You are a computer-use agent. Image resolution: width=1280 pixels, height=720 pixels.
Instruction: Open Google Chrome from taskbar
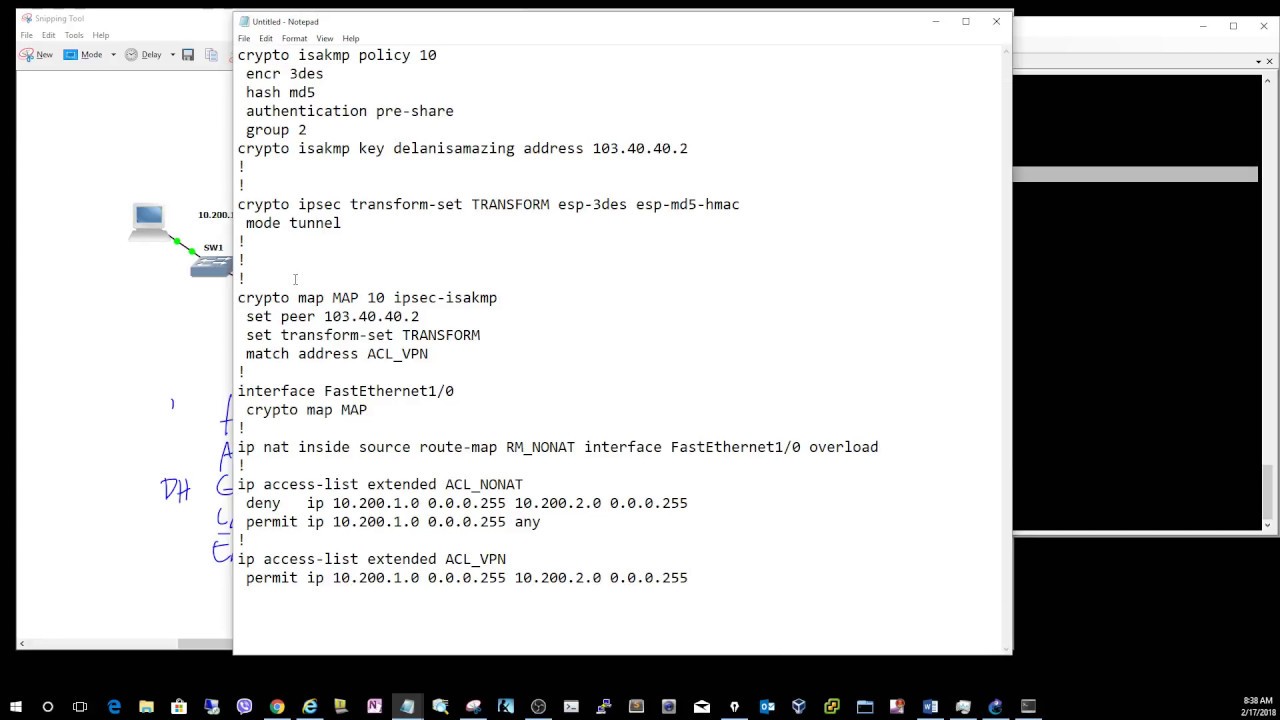coord(277,707)
